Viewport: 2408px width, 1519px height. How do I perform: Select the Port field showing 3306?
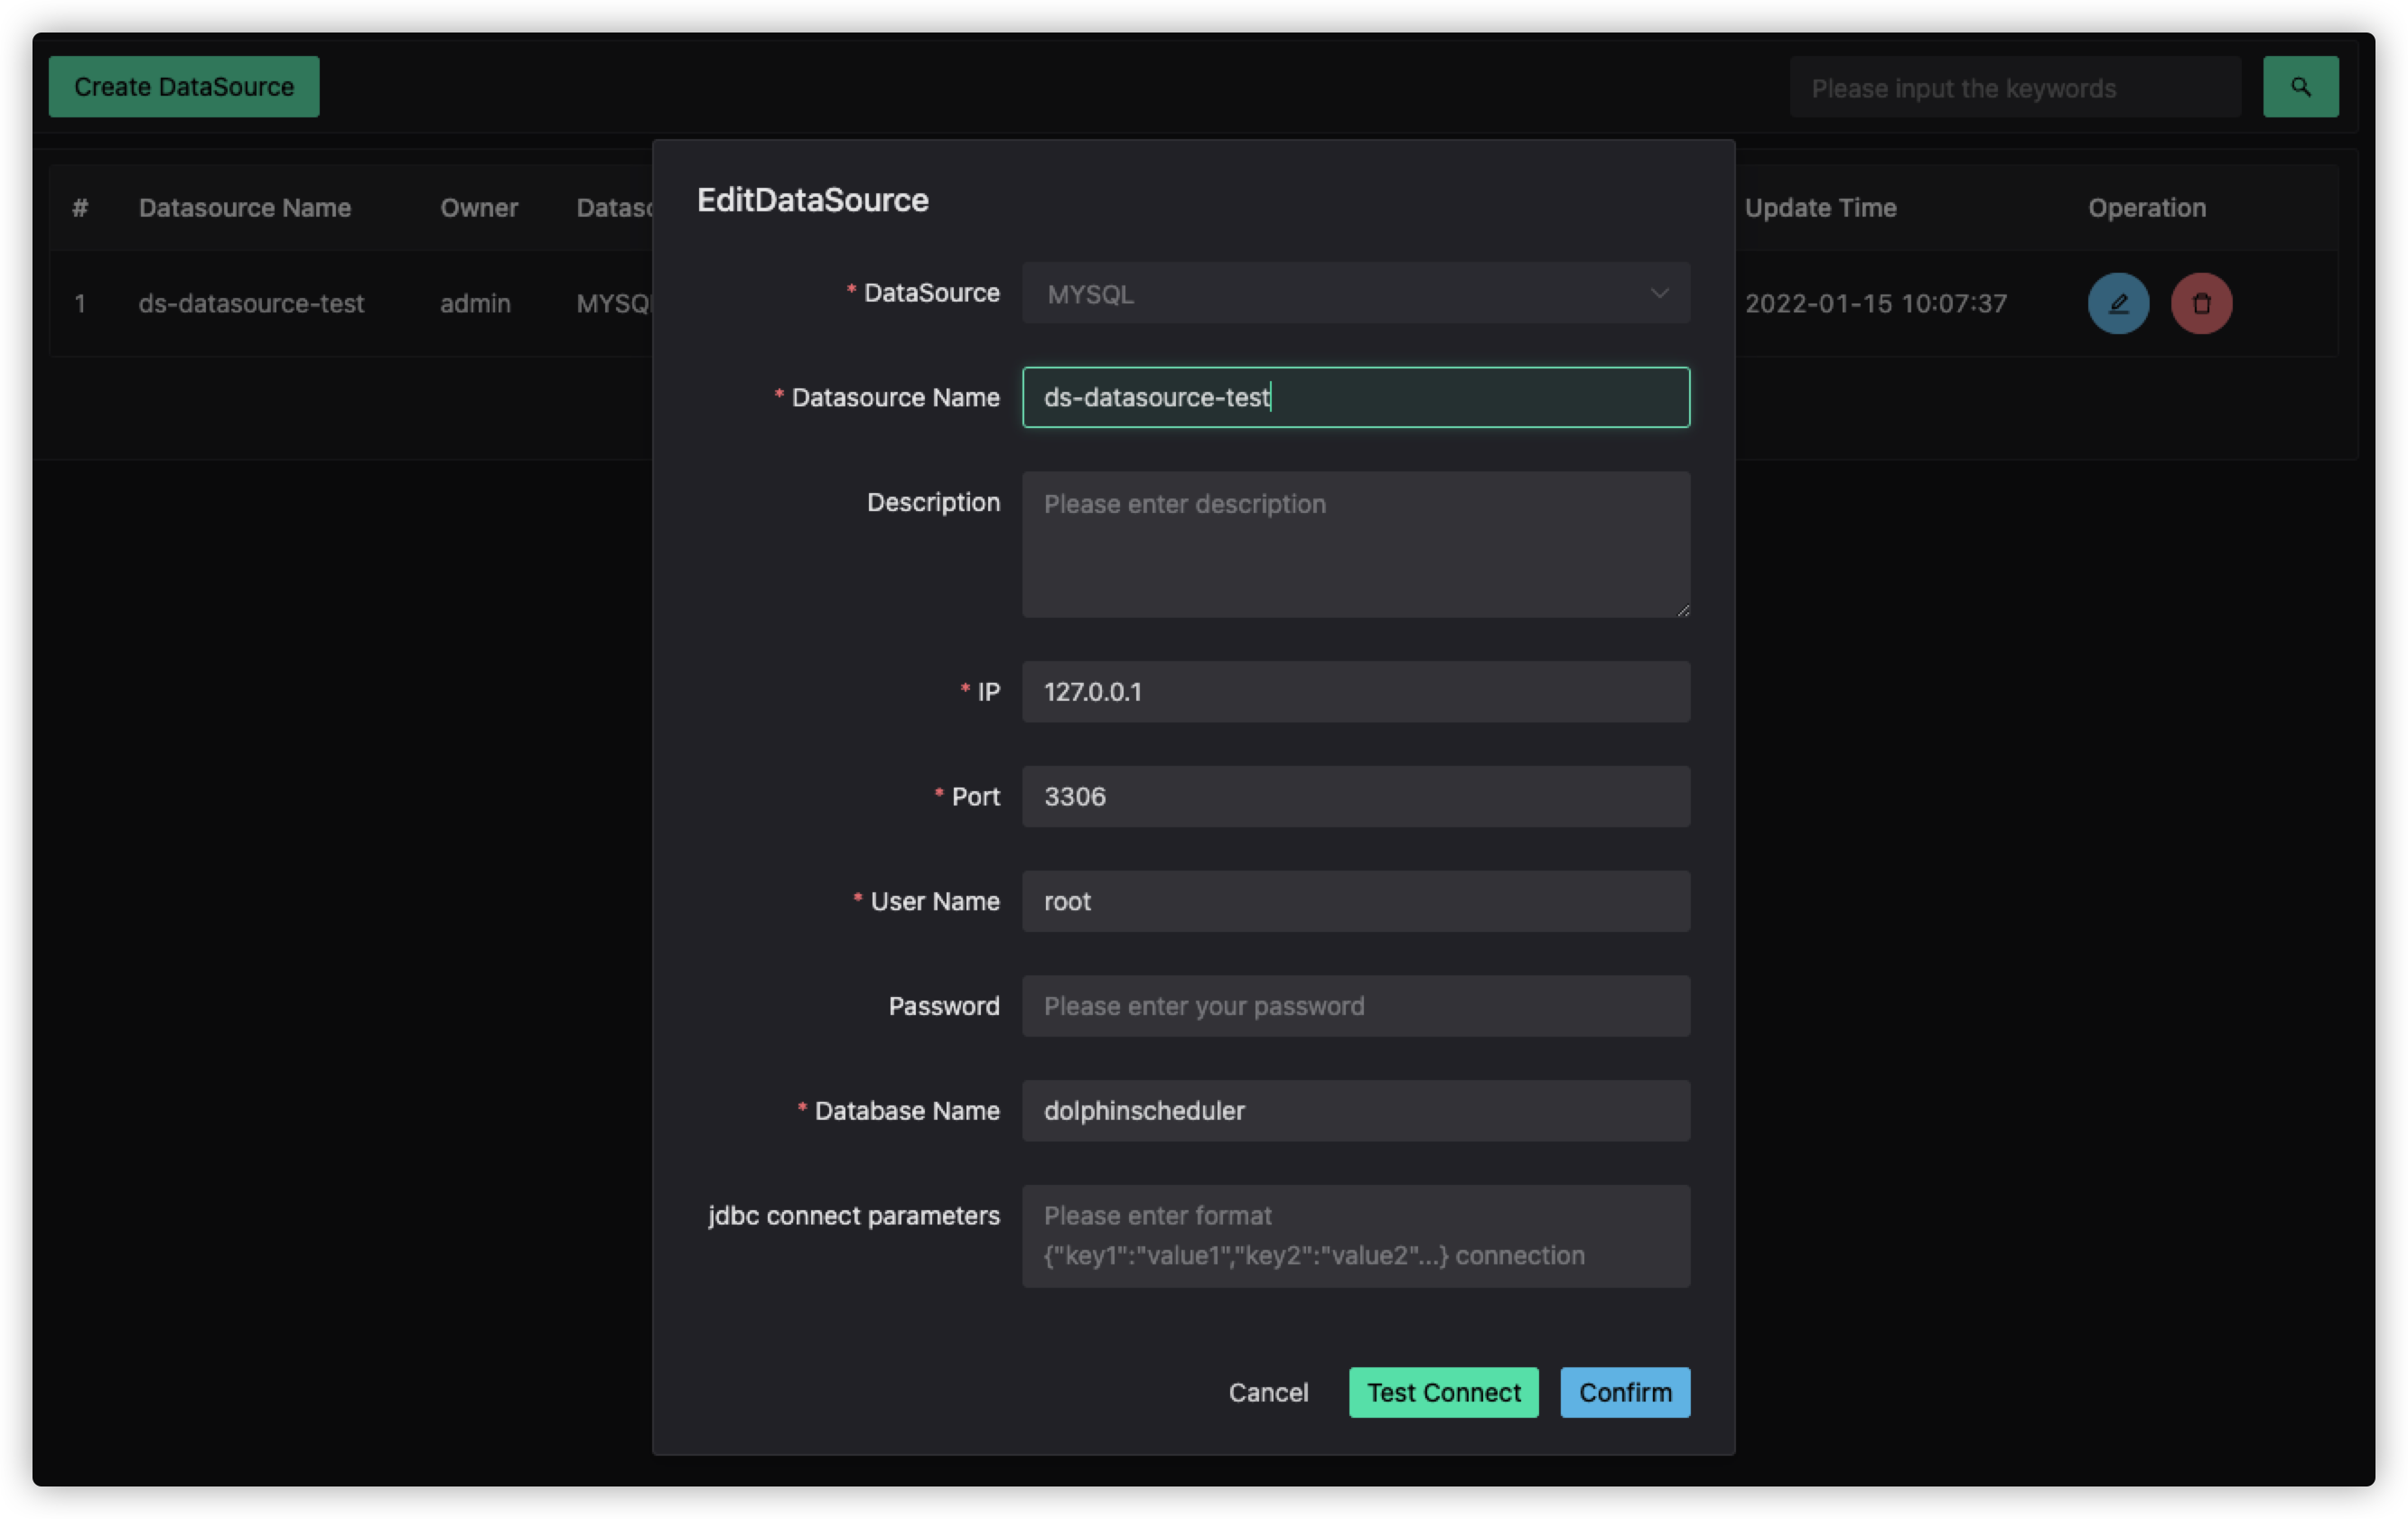[1356, 796]
